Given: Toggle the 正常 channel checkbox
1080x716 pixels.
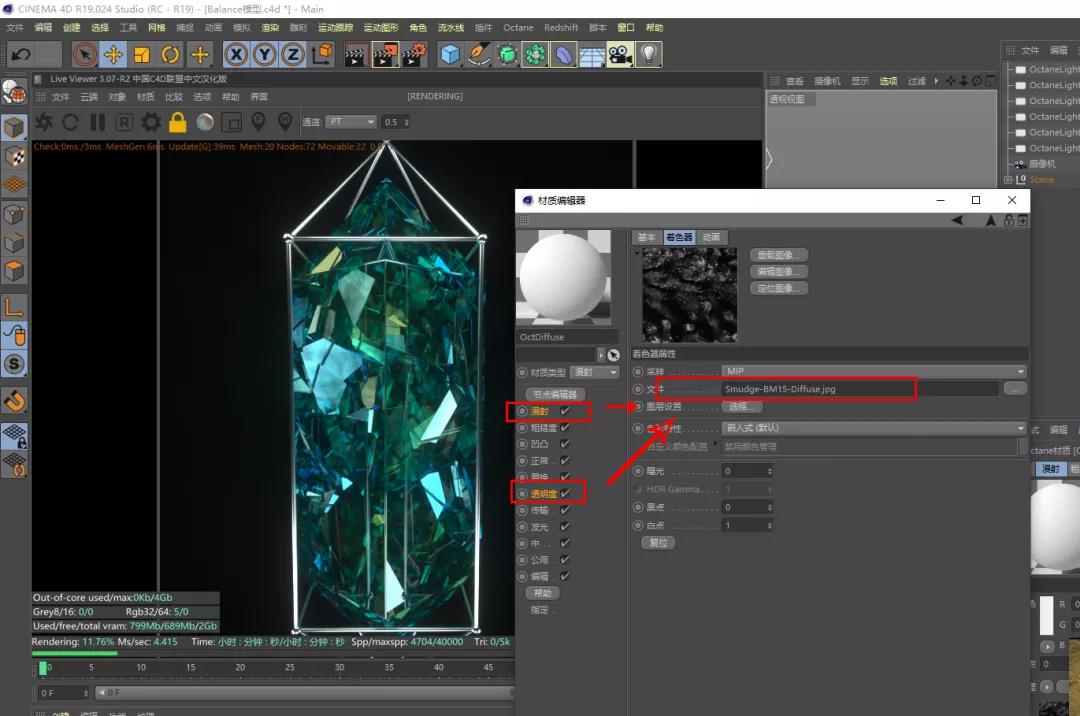Looking at the screenshot, I should pos(565,461).
